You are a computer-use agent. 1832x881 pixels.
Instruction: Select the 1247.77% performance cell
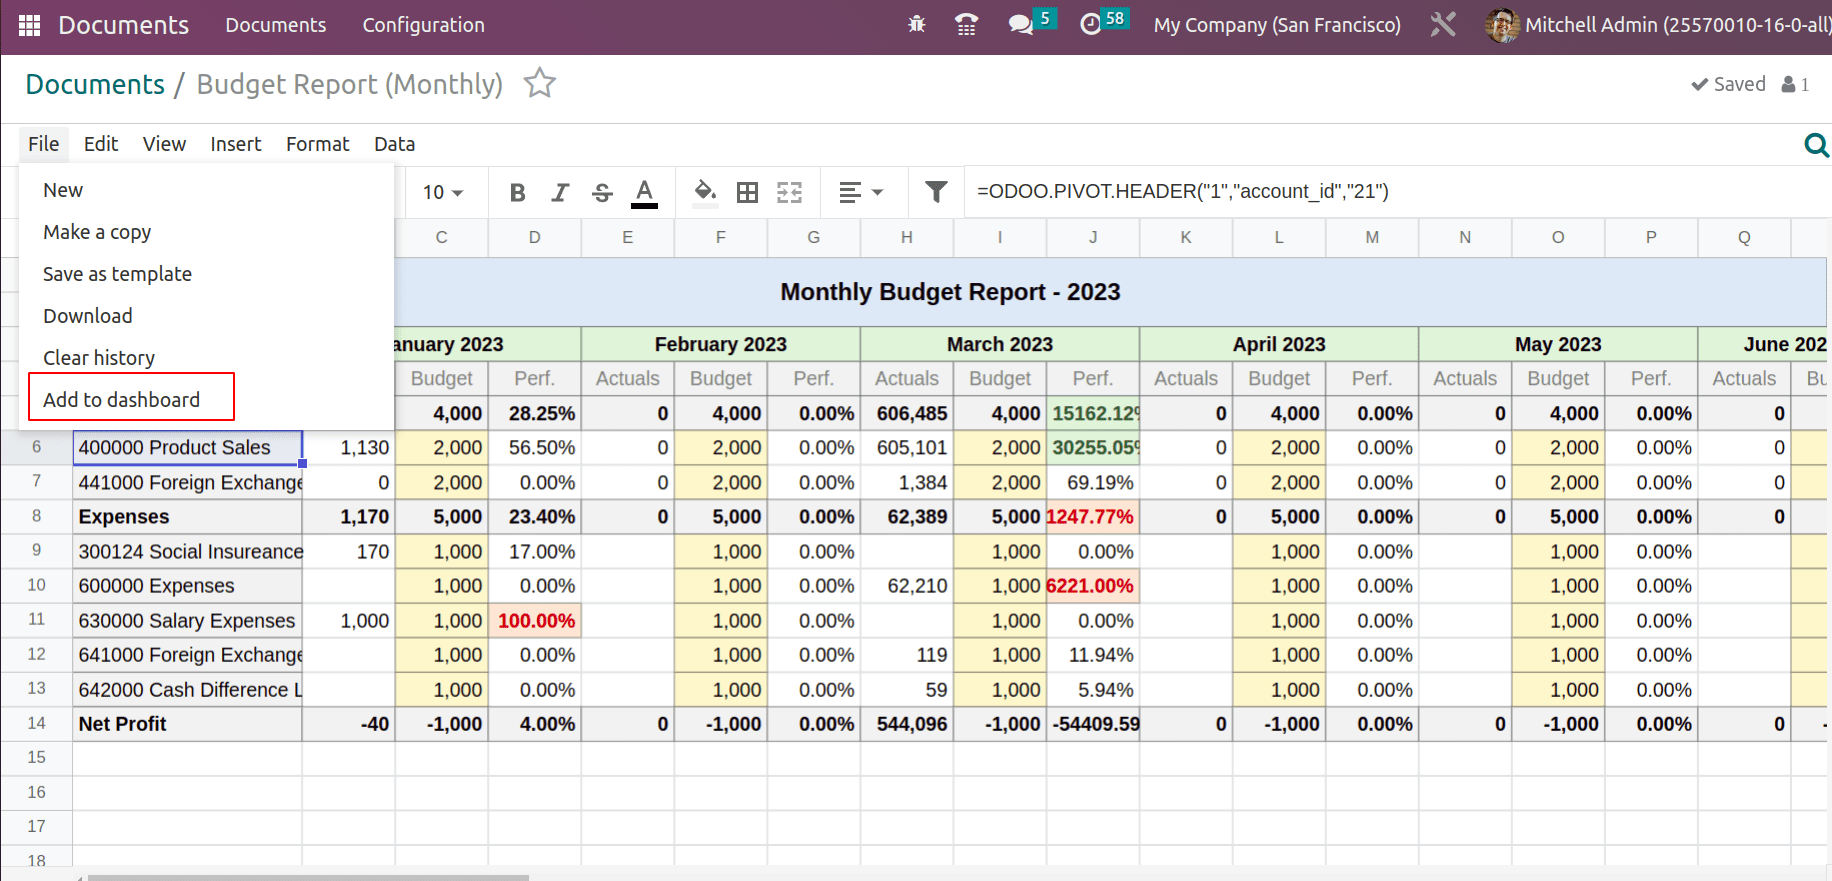point(1093,517)
